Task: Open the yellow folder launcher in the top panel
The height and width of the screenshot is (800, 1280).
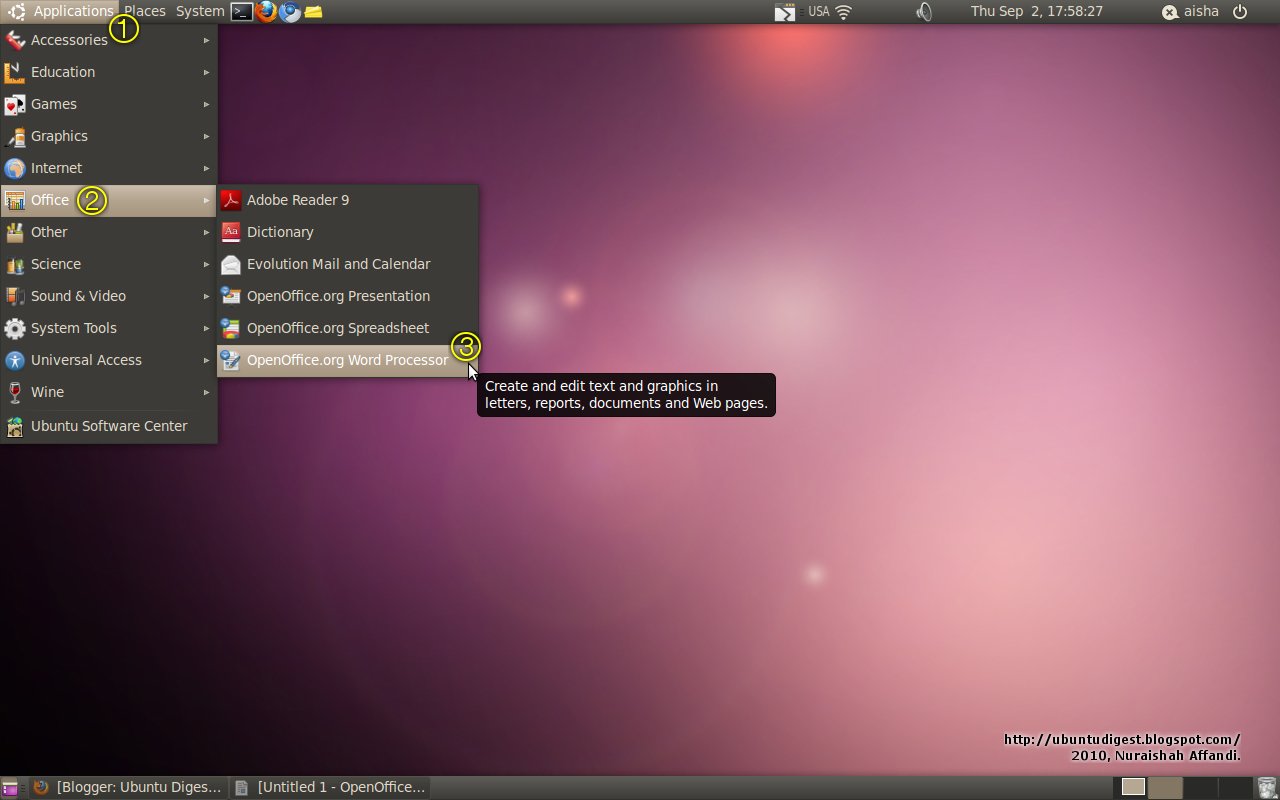Action: (313, 12)
